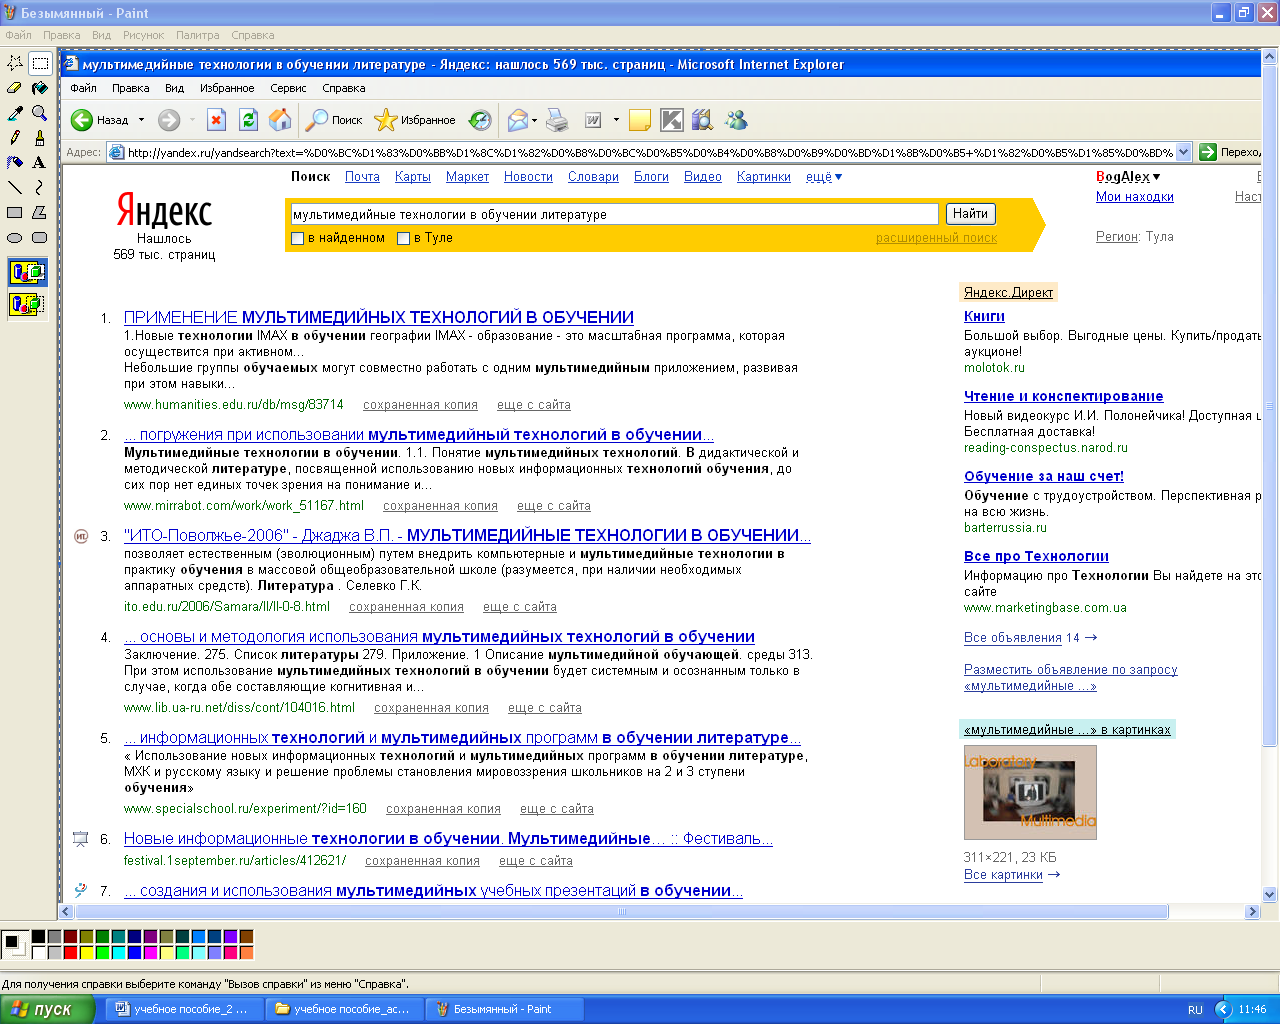The height and width of the screenshot is (1024, 1280).
Task: Choose the Pencil tool in Paint
Action: 15,138
